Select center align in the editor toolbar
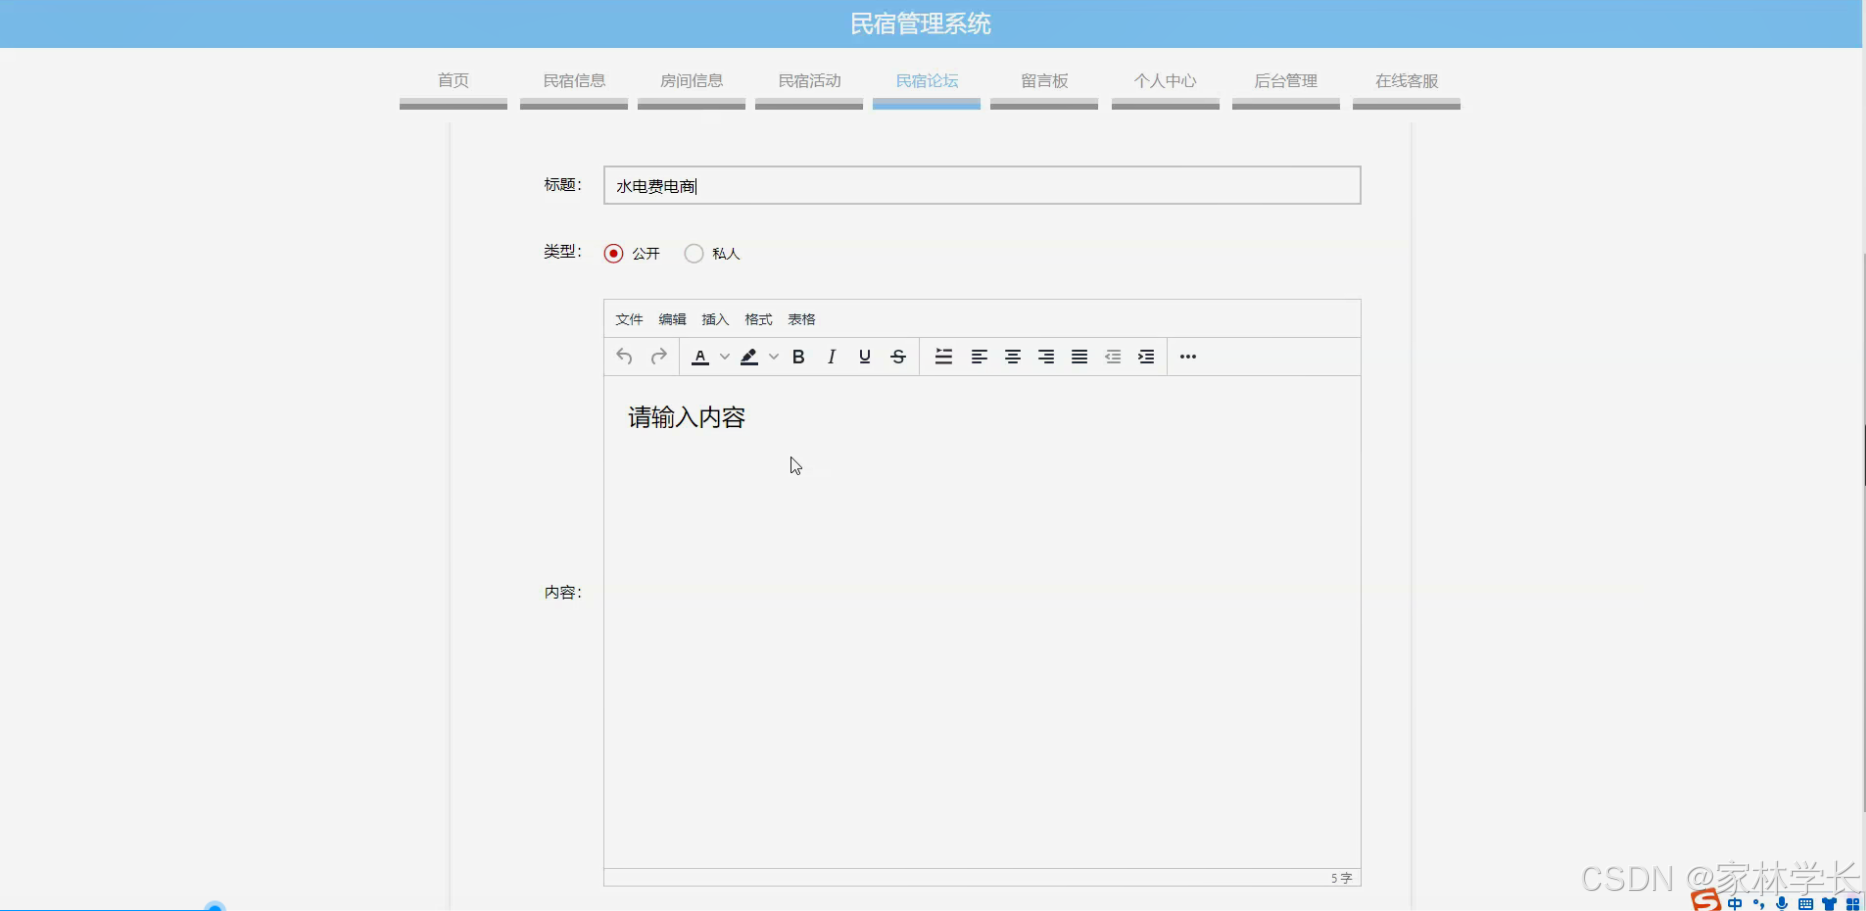1866x911 pixels. point(1012,356)
